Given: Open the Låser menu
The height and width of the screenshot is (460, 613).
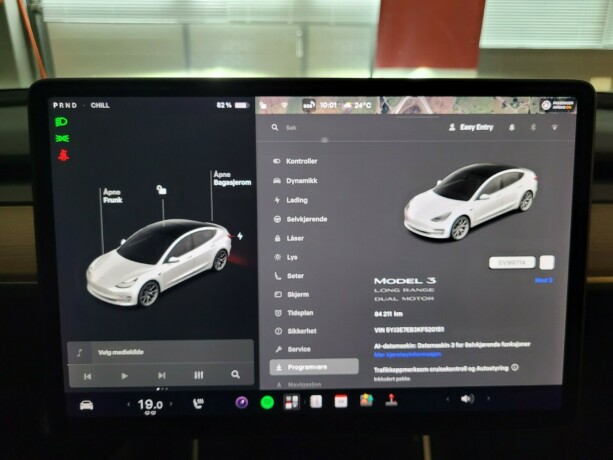Looking at the screenshot, I should point(289,238).
